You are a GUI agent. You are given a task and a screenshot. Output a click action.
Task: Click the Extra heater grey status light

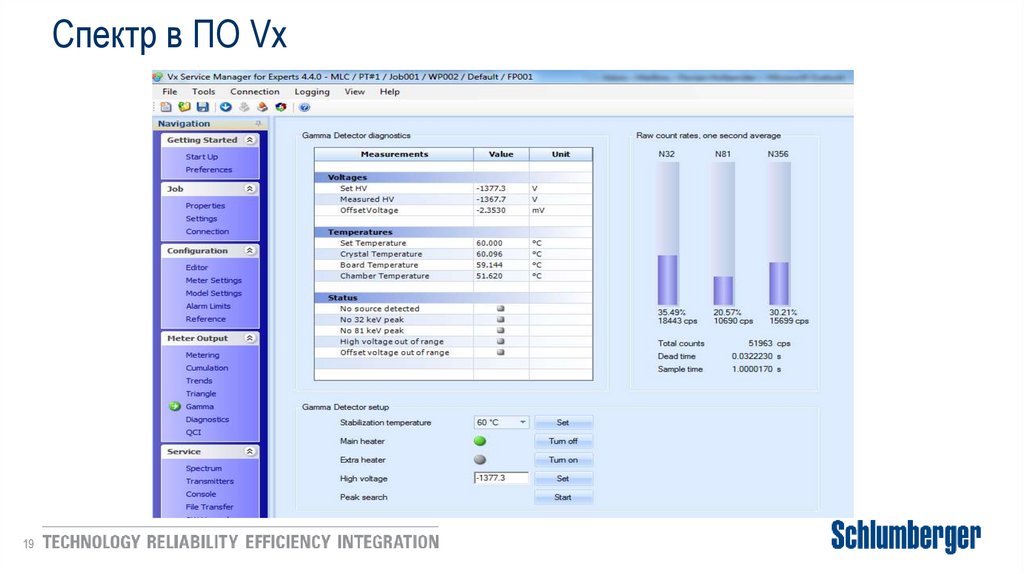pyautogui.click(x=480, y=460)
